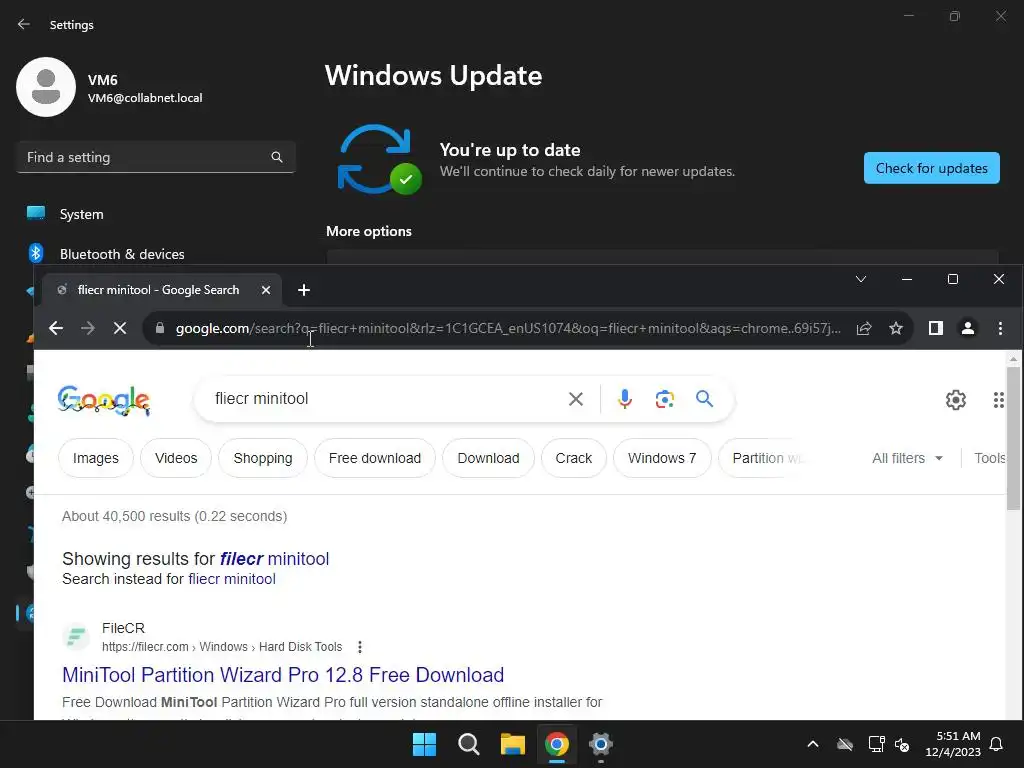1024x768 pixels.
Task: Click the Chrome address bar URL
Action: coord(508,328)
